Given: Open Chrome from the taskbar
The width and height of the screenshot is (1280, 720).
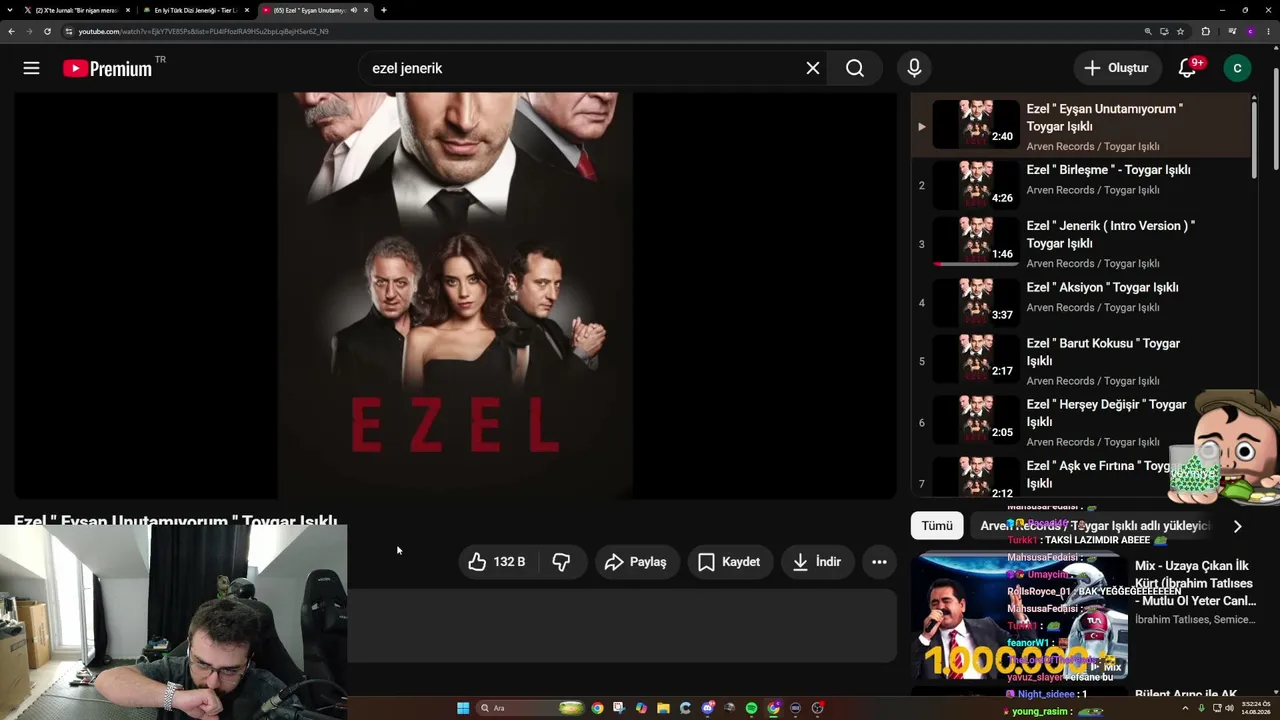Looking at the screenshot, I should click(x=597, y=708).
